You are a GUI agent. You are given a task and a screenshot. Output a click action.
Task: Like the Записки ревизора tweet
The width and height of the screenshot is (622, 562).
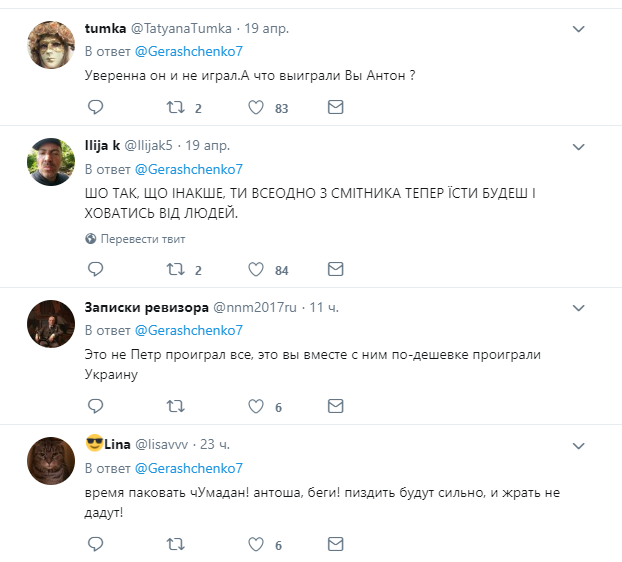tap(255, 407)
